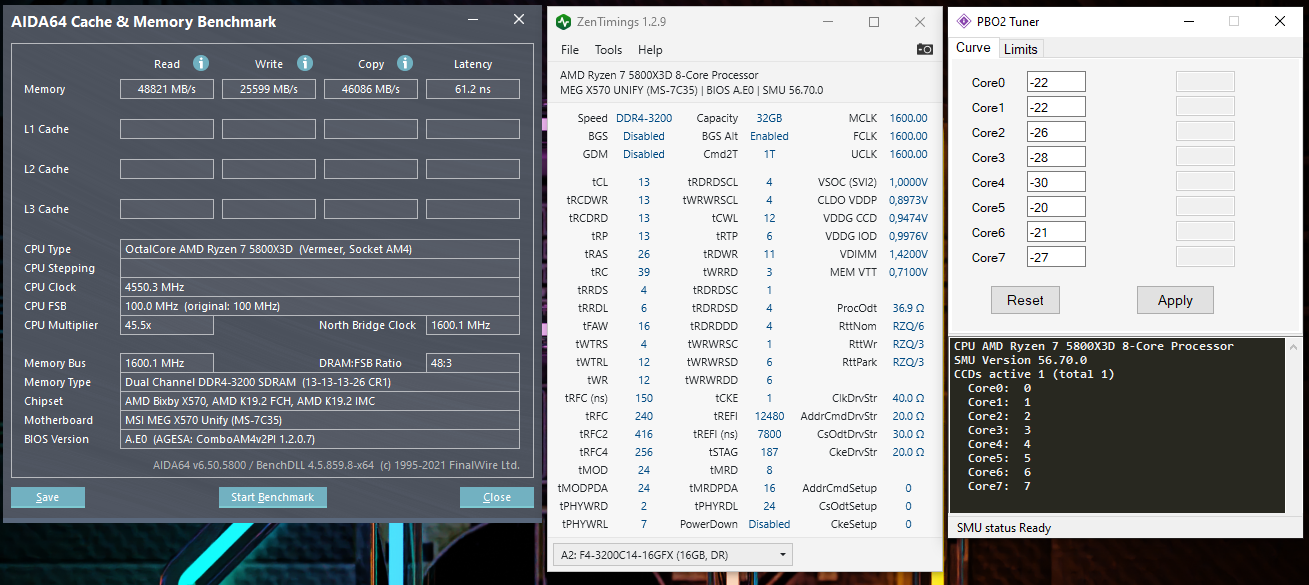Screen dimensions: 1309x585
Task: Open the File menu in ZenTimings
Action: point(570,50)
